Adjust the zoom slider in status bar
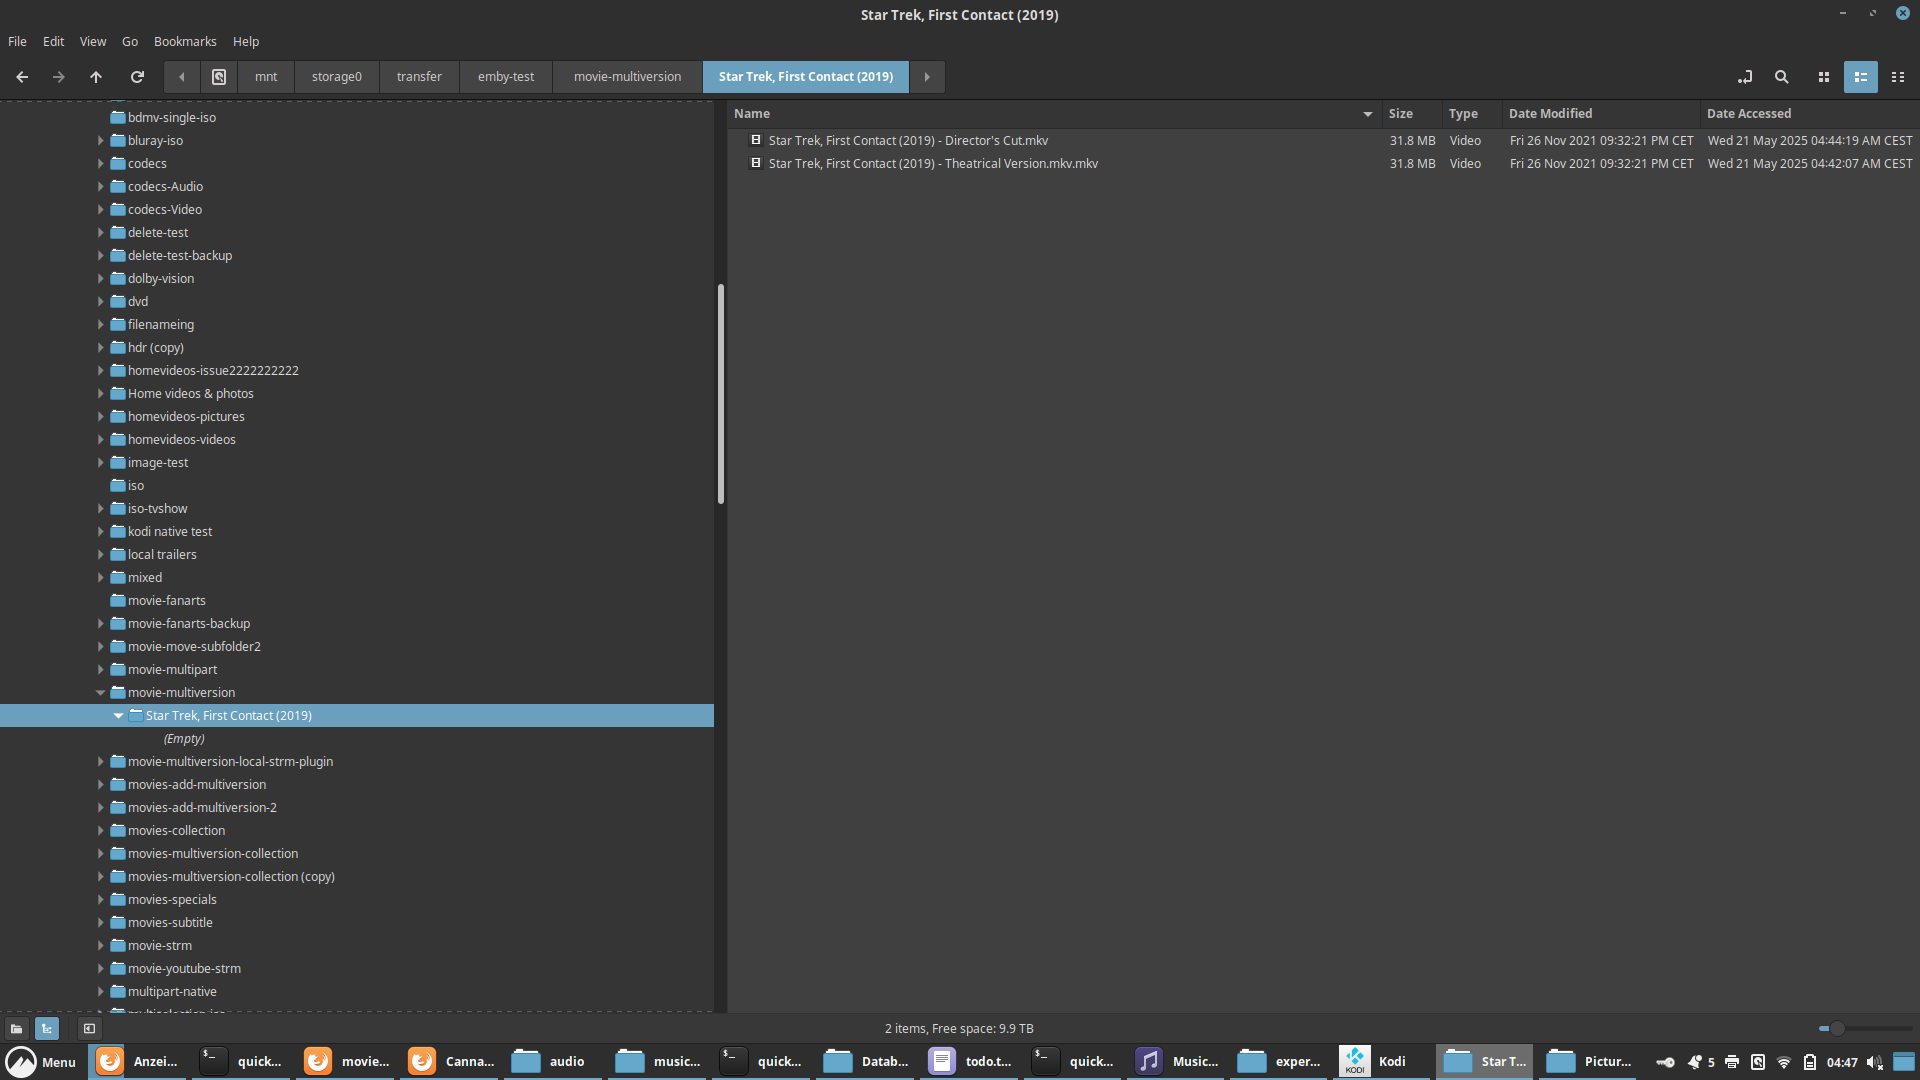The image size is (1920, 1080). click(x=1836, y=1028)
